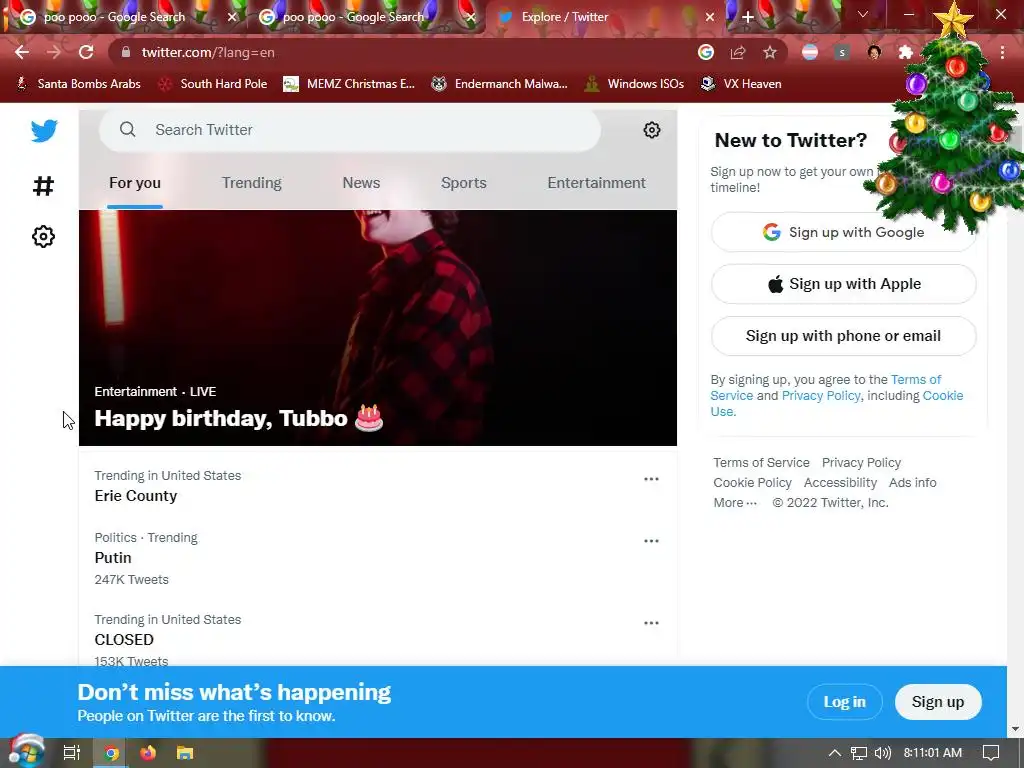Open Cookie Use link
1024x768 pixels.
click(942, 395)
